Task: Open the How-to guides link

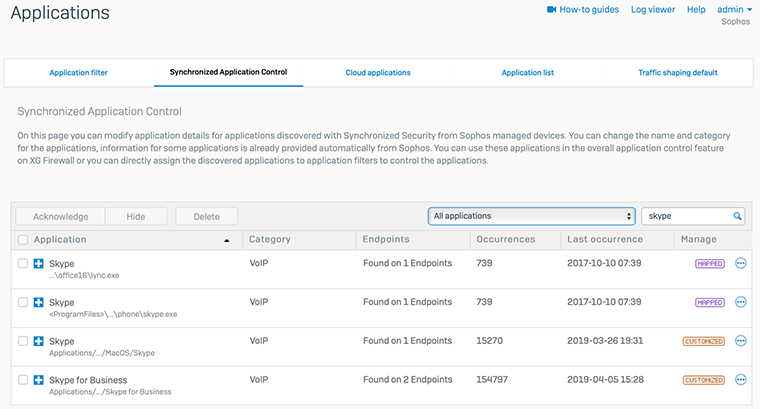Action: coord(589,10)
